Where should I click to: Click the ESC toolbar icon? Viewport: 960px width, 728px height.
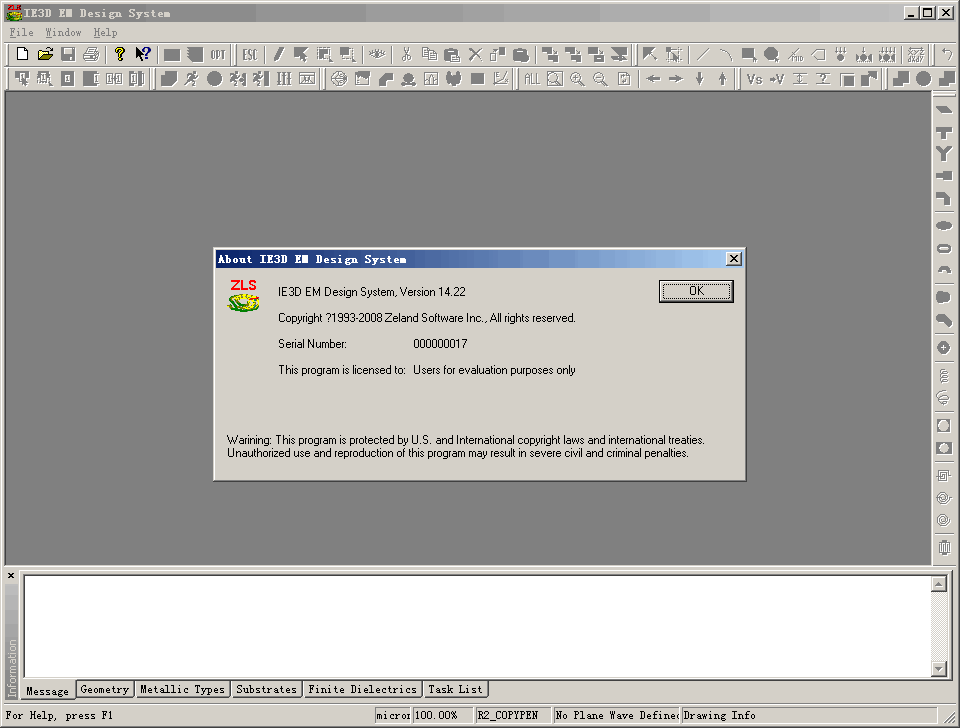(x=250, y=54)
